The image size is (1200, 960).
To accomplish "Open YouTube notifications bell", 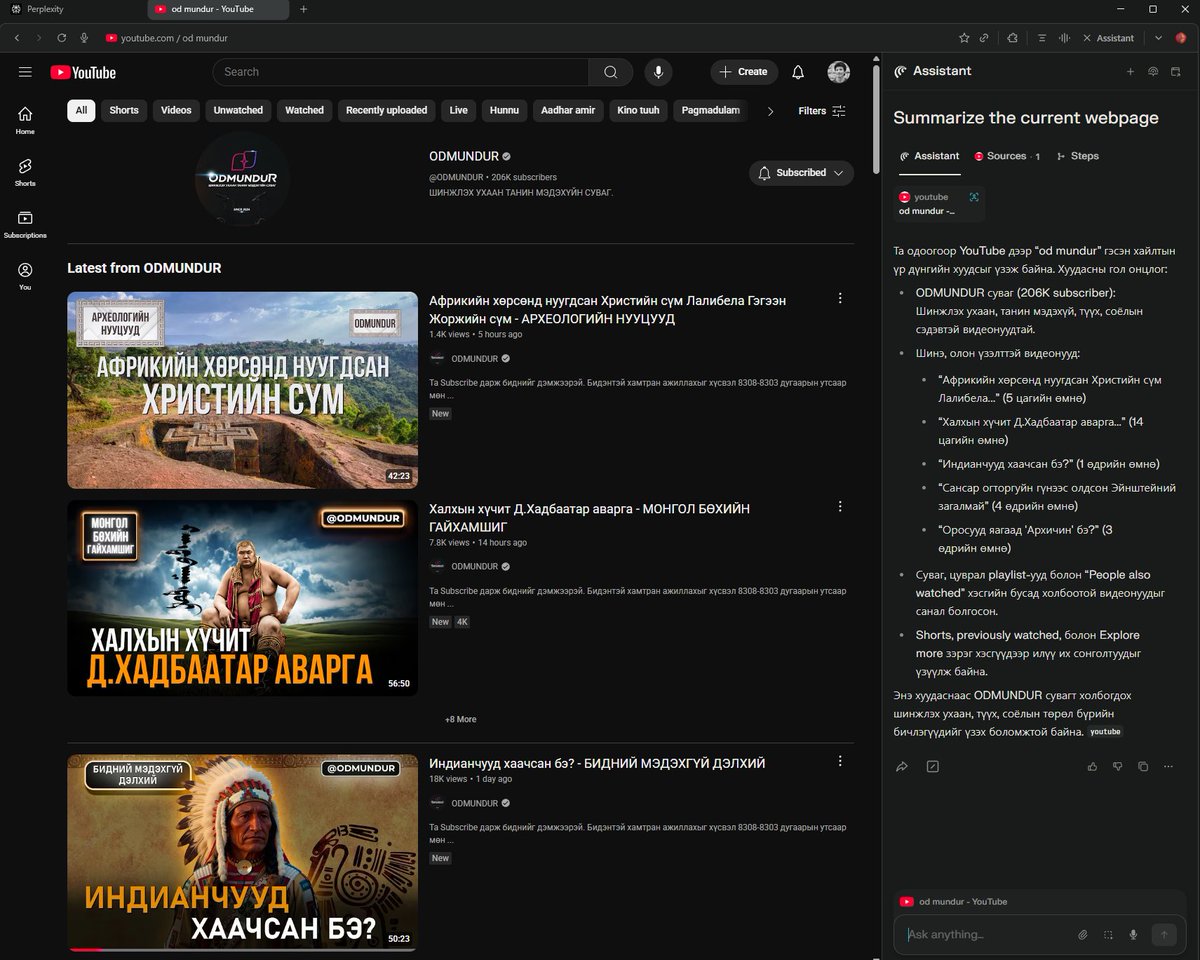I will pos(798,72).
